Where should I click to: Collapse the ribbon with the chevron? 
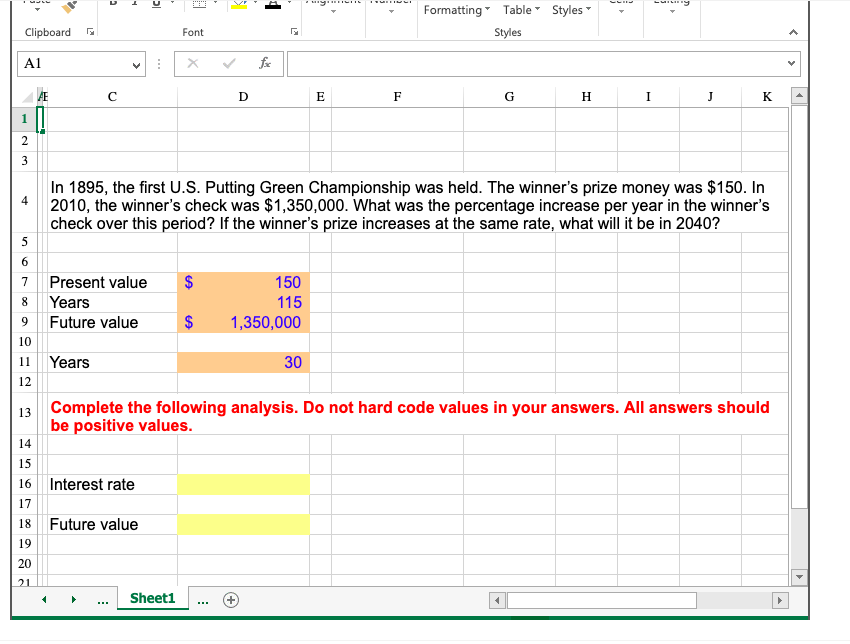[x=793, y=33]
